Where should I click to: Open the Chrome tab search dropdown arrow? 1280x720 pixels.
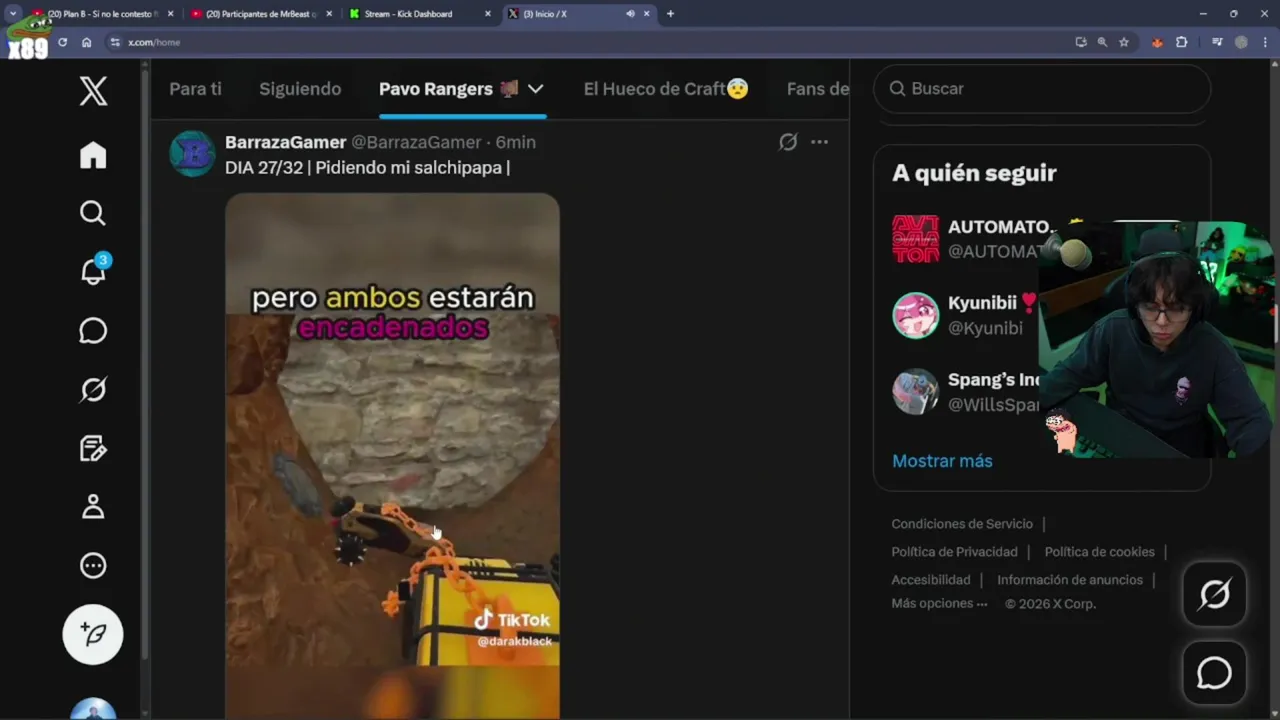[x=13, y=14]
